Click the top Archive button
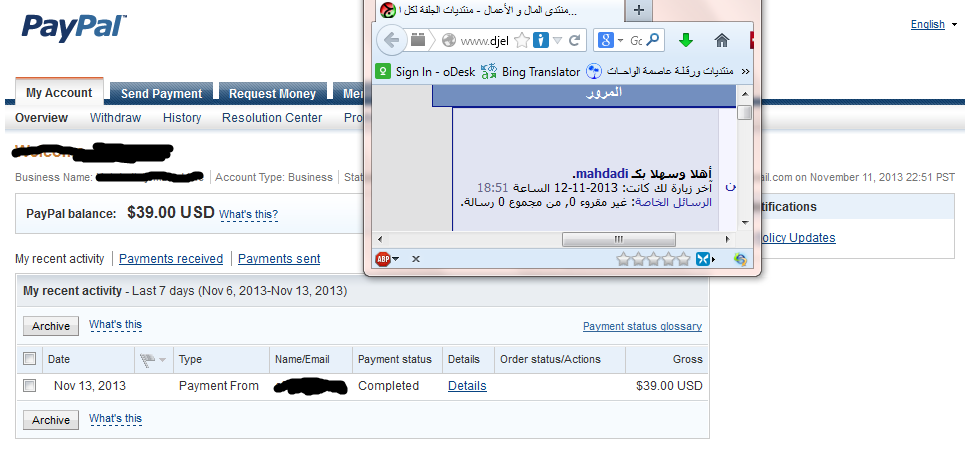Screen dimensions: 977x474 (x=51, y=326)
